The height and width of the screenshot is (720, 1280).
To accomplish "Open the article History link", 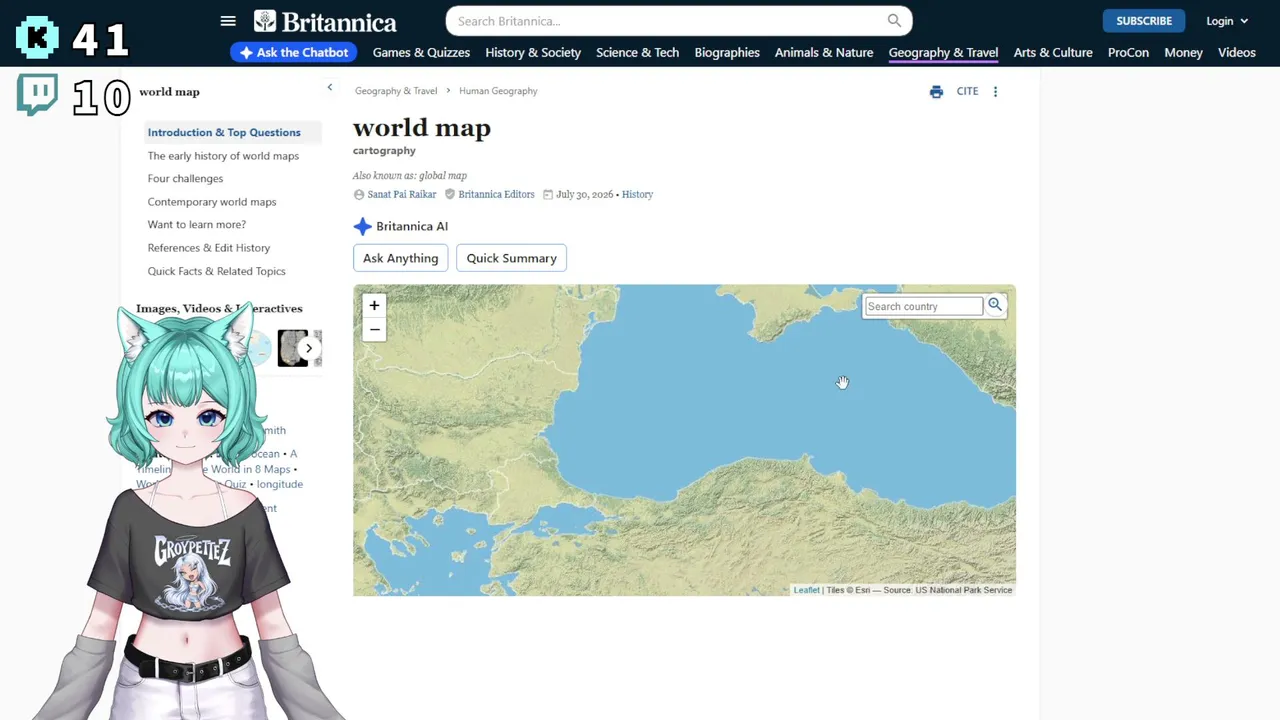I will tap(637, 195).
